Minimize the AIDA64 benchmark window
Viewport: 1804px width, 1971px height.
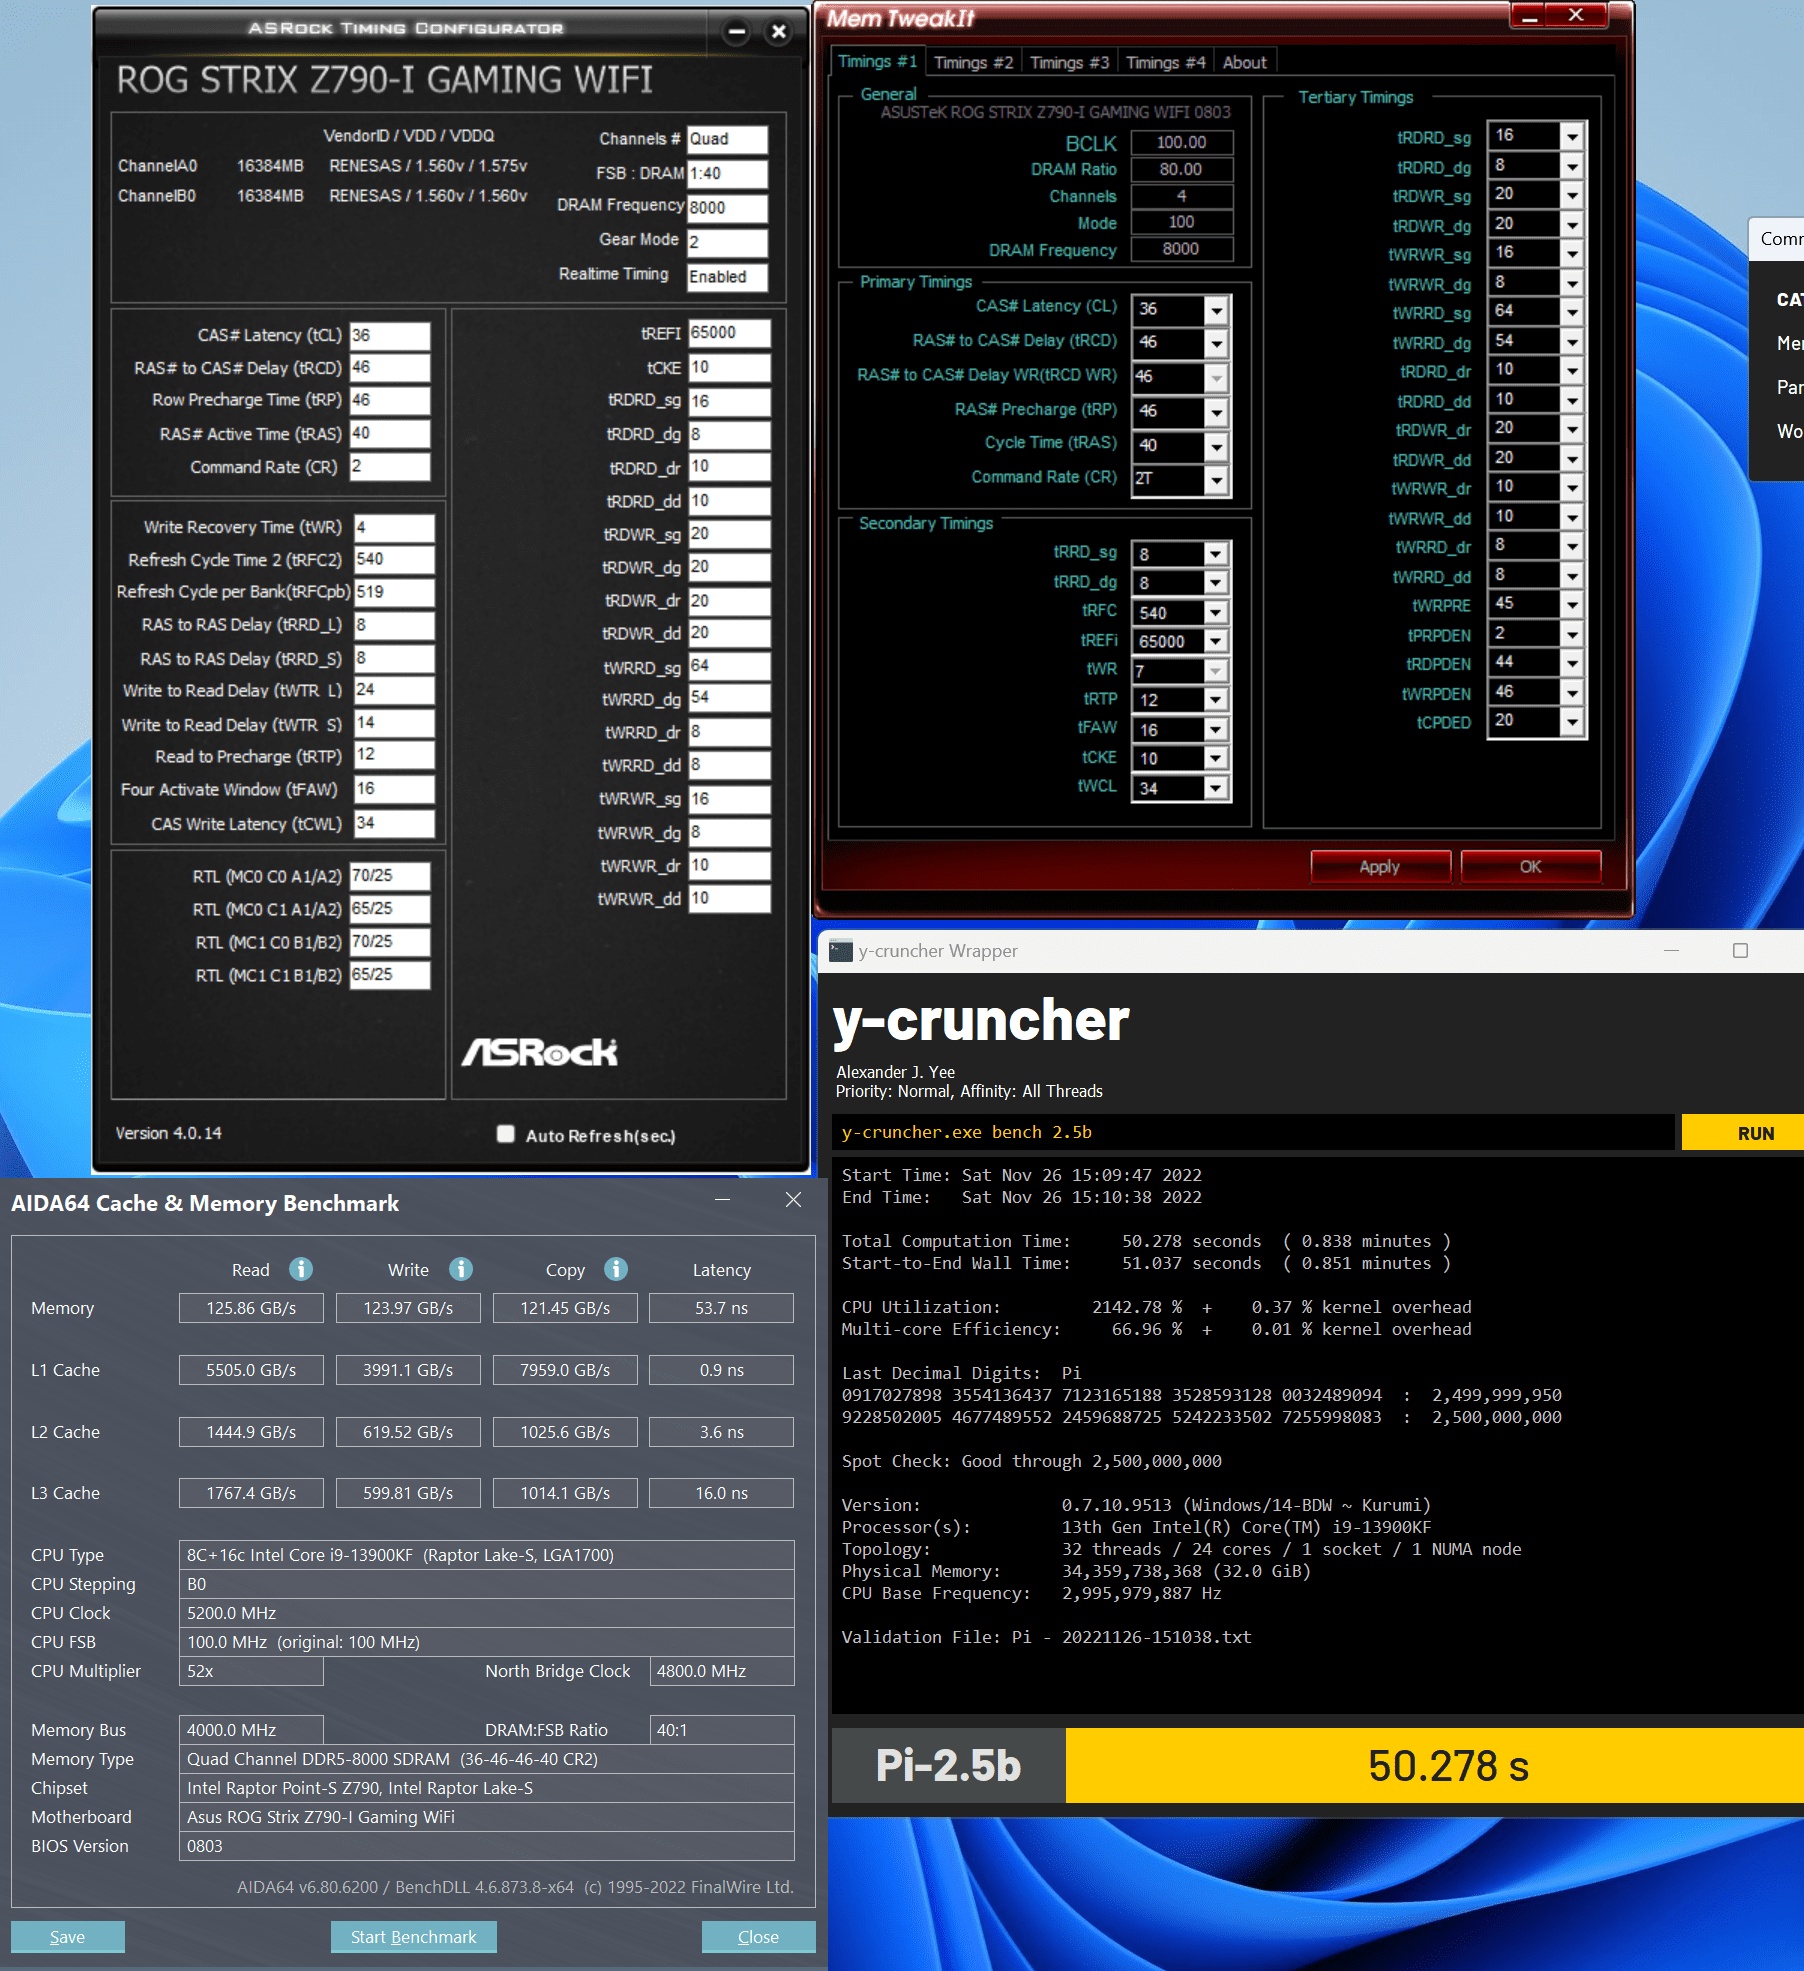(723, 1200)
